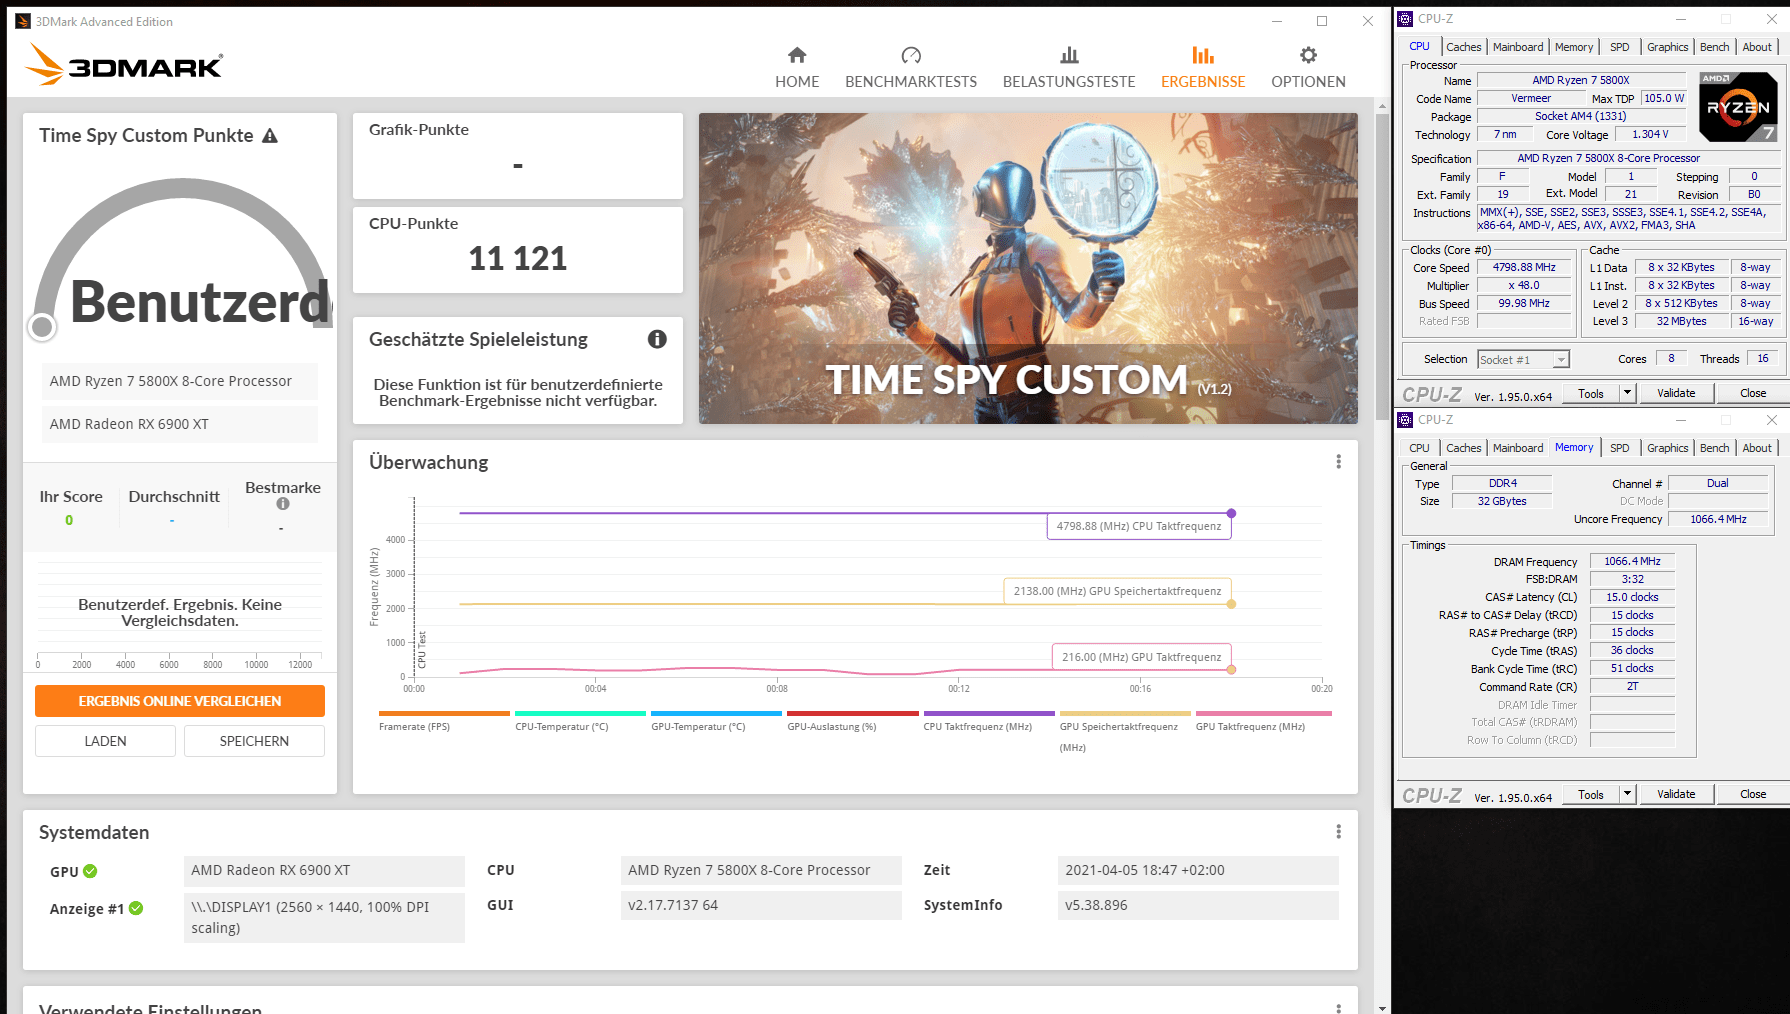Toggle CPU Taktfrequenz purple legend swatch

click(x=989, y=713)
